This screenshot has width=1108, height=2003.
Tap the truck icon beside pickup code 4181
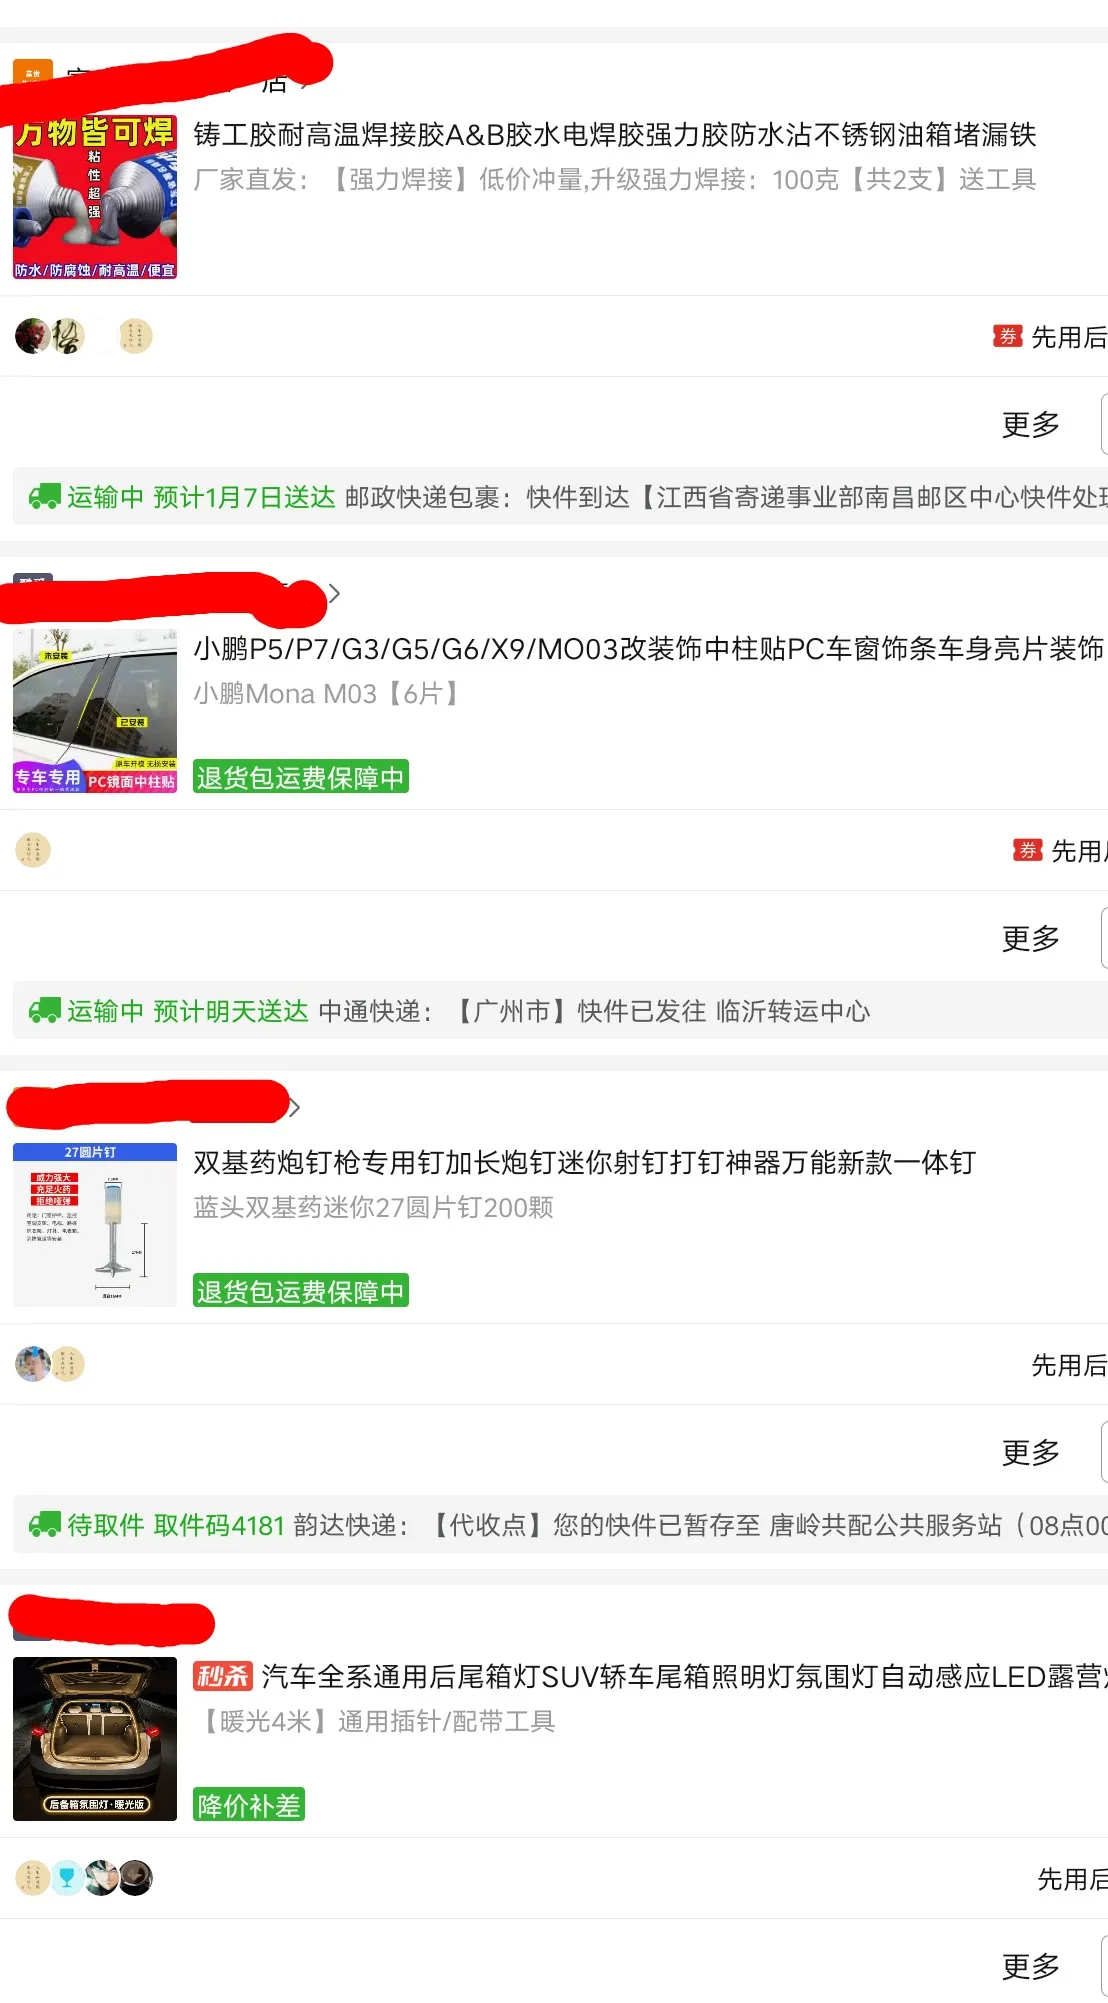click(44, 1525)
